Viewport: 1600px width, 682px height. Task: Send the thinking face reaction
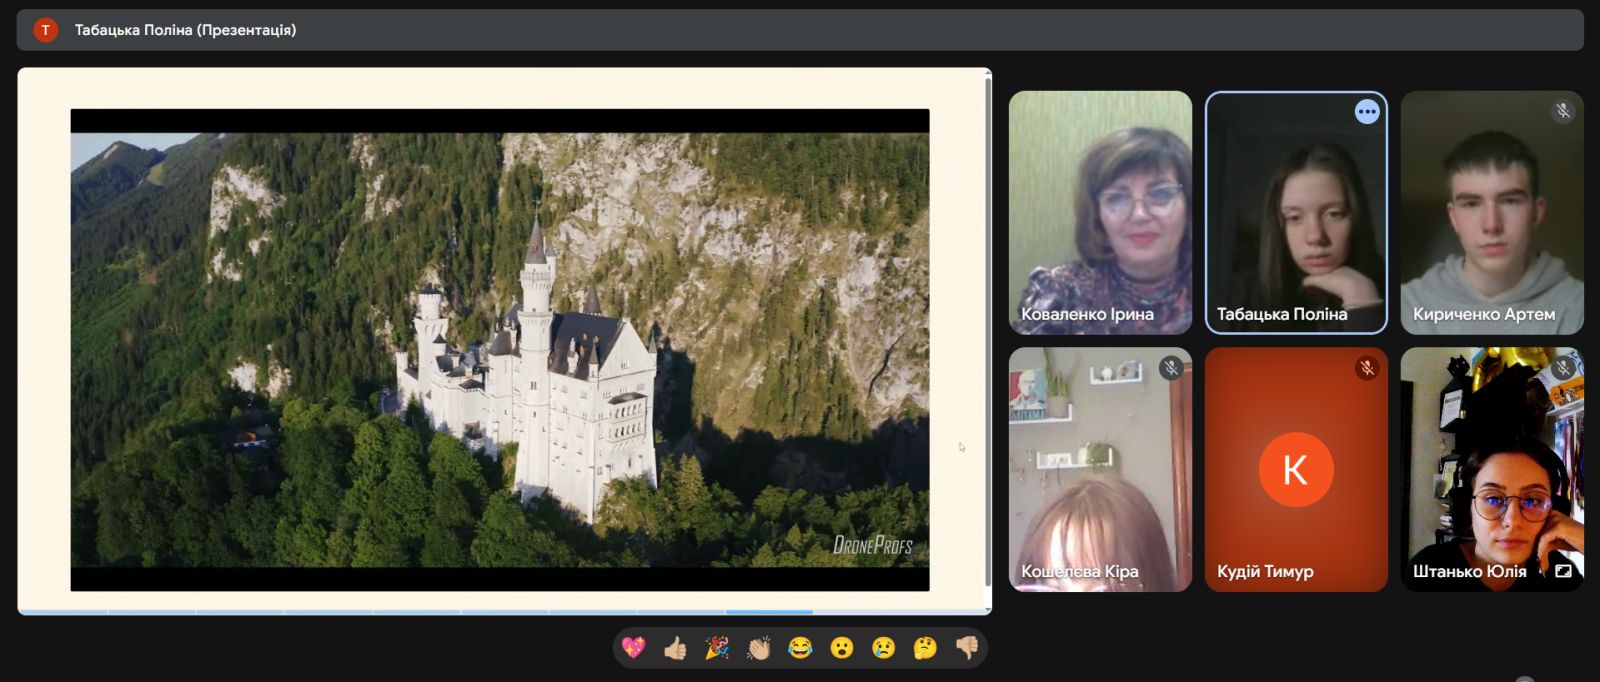[x=925, y=648]
